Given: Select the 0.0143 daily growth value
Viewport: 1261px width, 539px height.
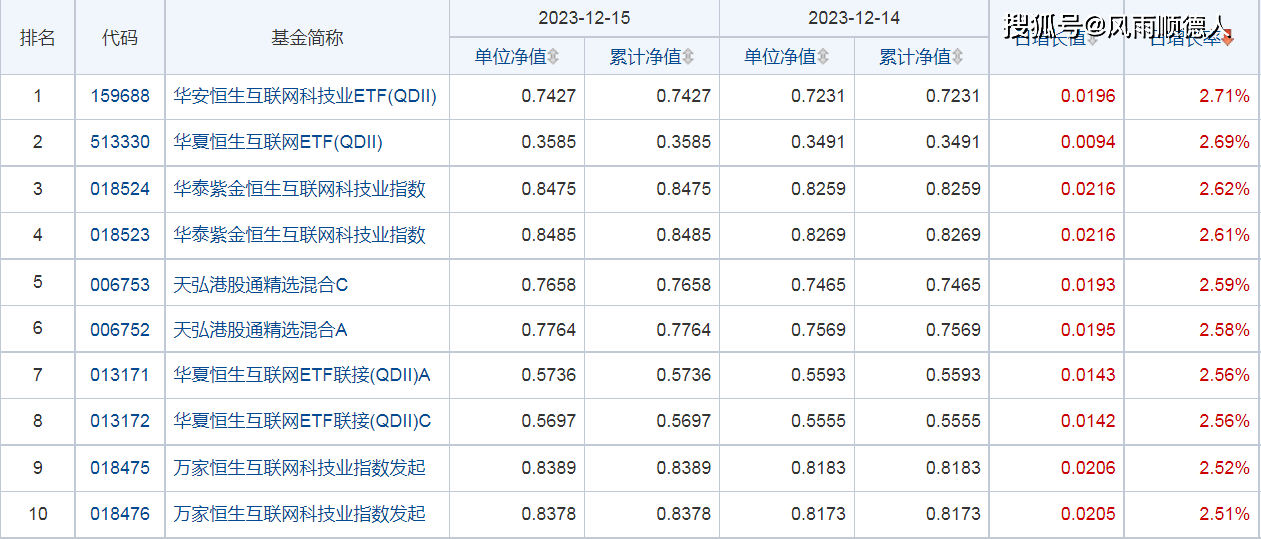Looking at the screenshot, I should 1088,375.
